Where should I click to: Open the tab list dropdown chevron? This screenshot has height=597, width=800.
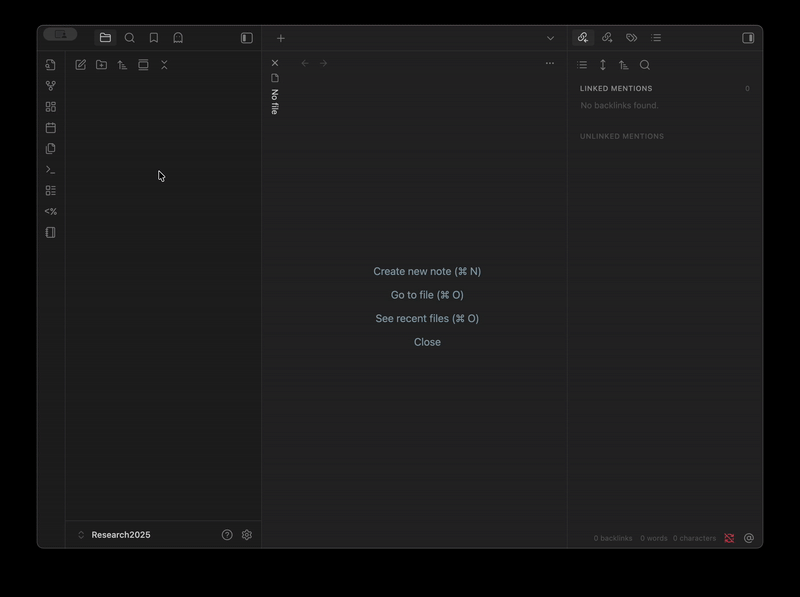tap(550, 38)
